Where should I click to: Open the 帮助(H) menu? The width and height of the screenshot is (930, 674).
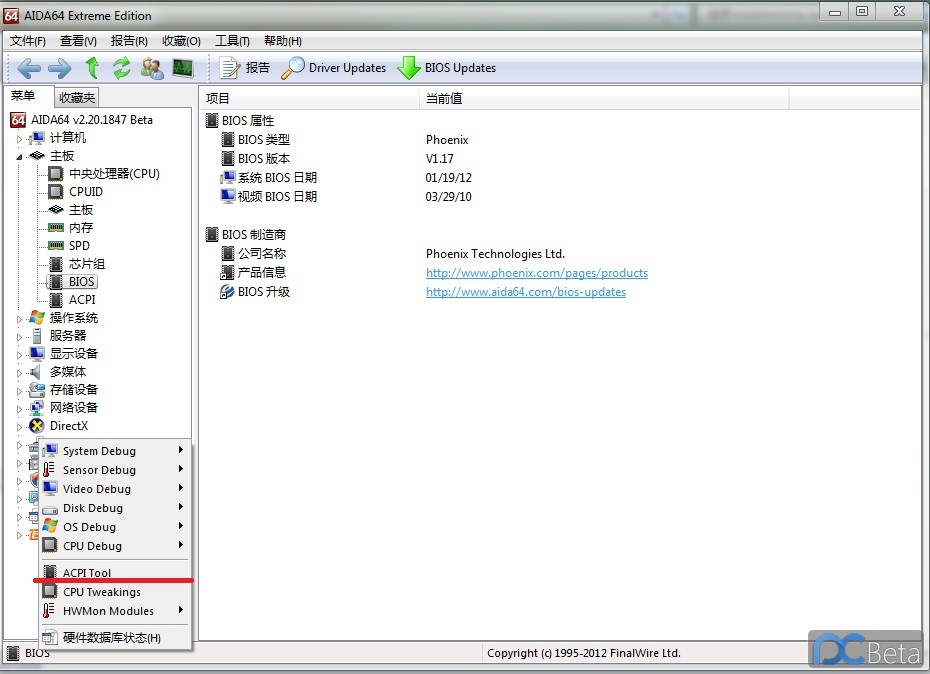(x=283, y=40)
